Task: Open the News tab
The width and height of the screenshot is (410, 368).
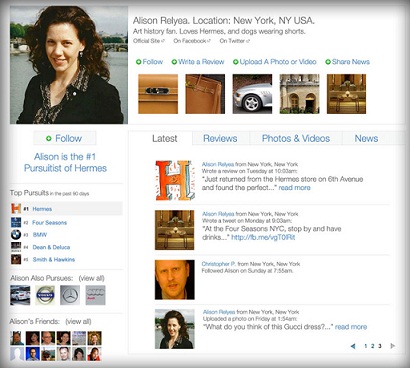Action: (x=366, y=138)
